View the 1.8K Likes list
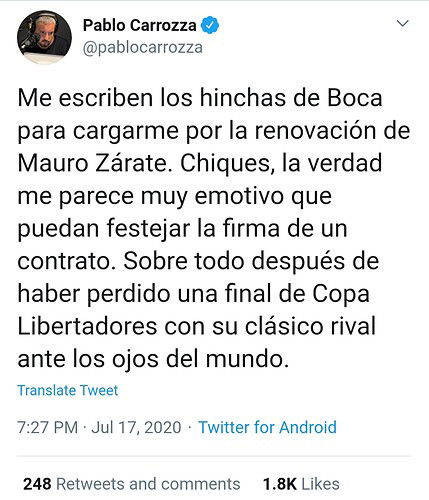This screenshot has width=429, height=500. tap(301, 484)
